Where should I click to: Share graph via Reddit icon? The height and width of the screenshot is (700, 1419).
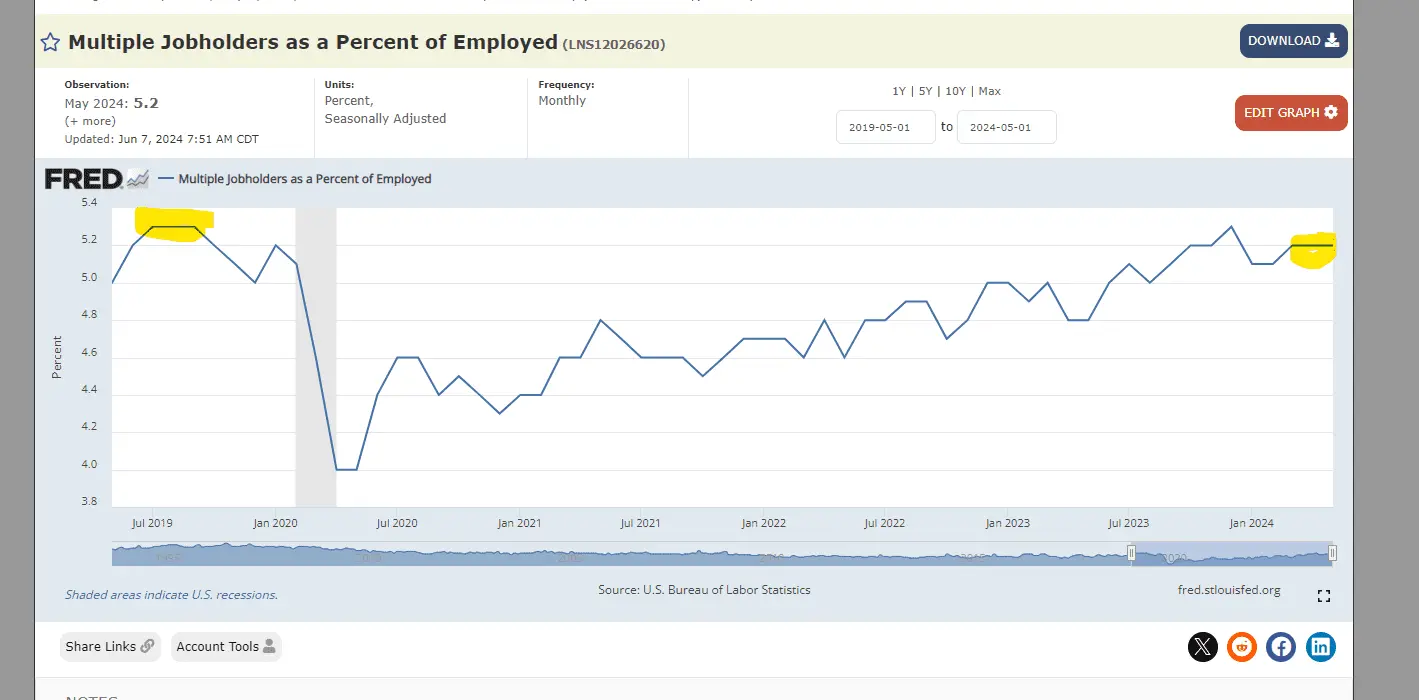pyautogui.click(x=1242, y=647)
